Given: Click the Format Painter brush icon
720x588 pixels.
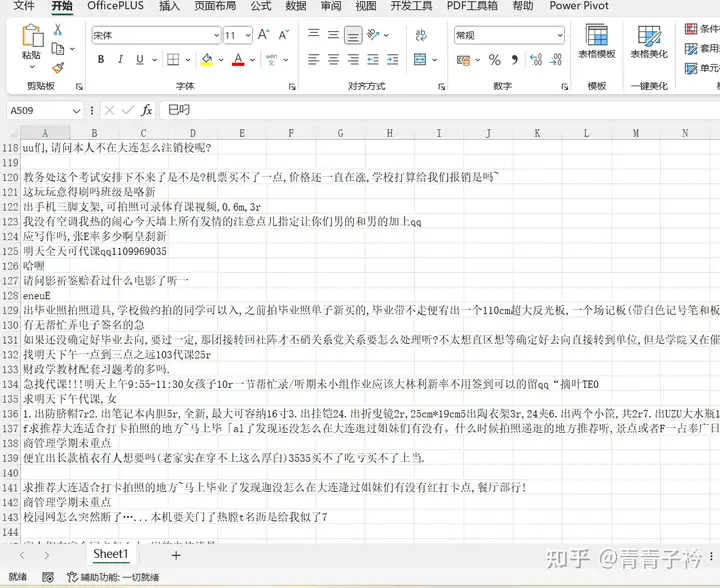Looking at the screenshot, I should click(58, 68).
